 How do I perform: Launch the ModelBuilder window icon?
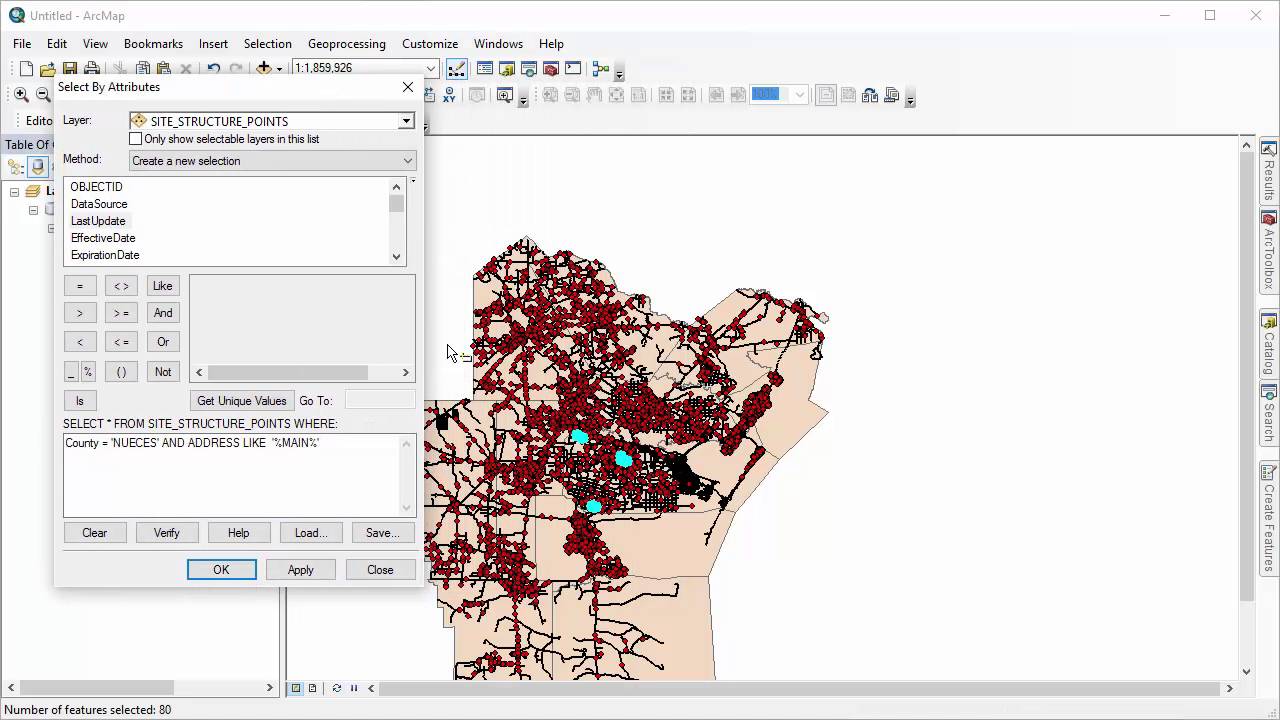601,69
